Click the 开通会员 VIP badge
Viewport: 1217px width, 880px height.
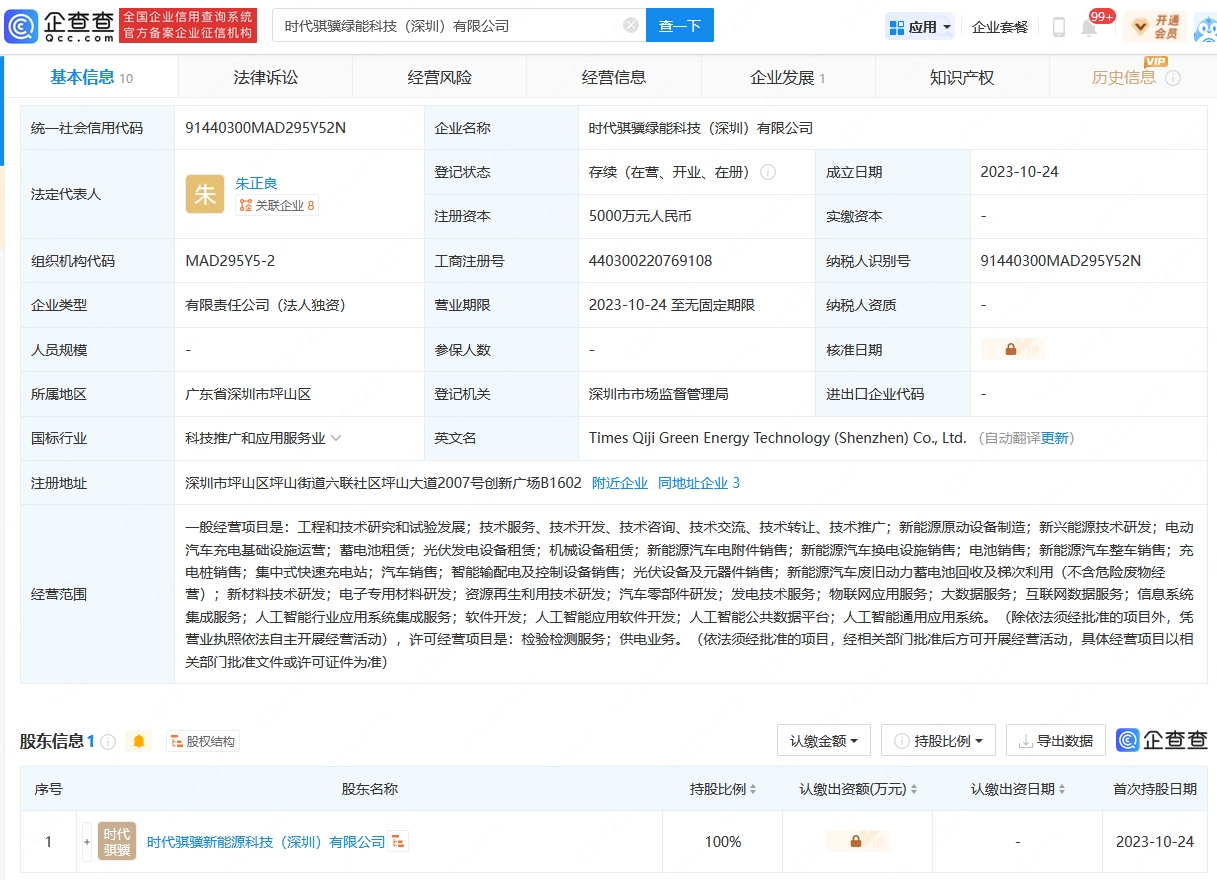tap(1155, 27)
